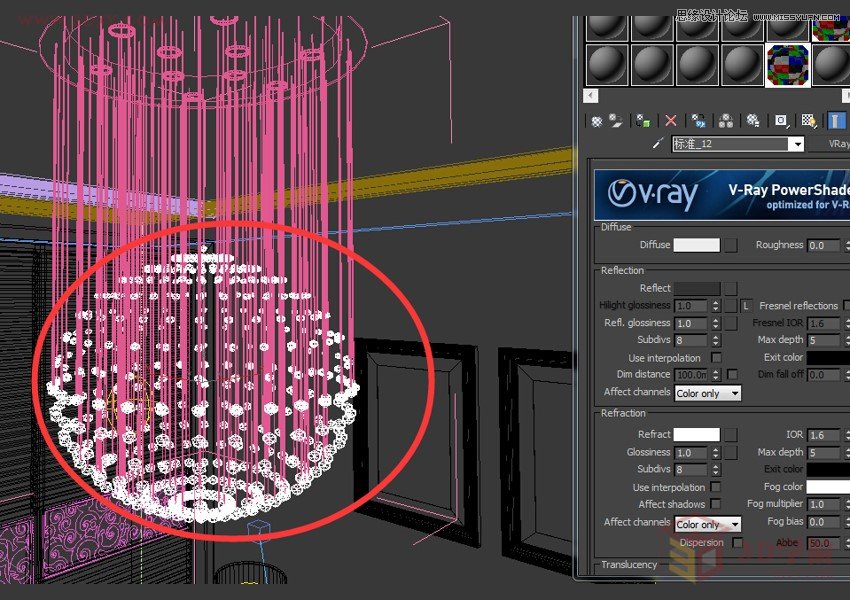Enable Use interpolation under Reflection
This screenshot has width=850, height=600.
tap(716, 357)
